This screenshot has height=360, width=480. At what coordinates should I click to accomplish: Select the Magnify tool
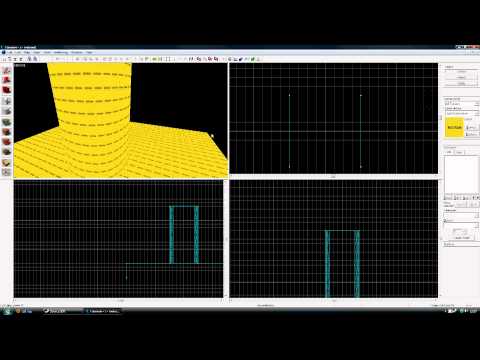pos(7,80)
